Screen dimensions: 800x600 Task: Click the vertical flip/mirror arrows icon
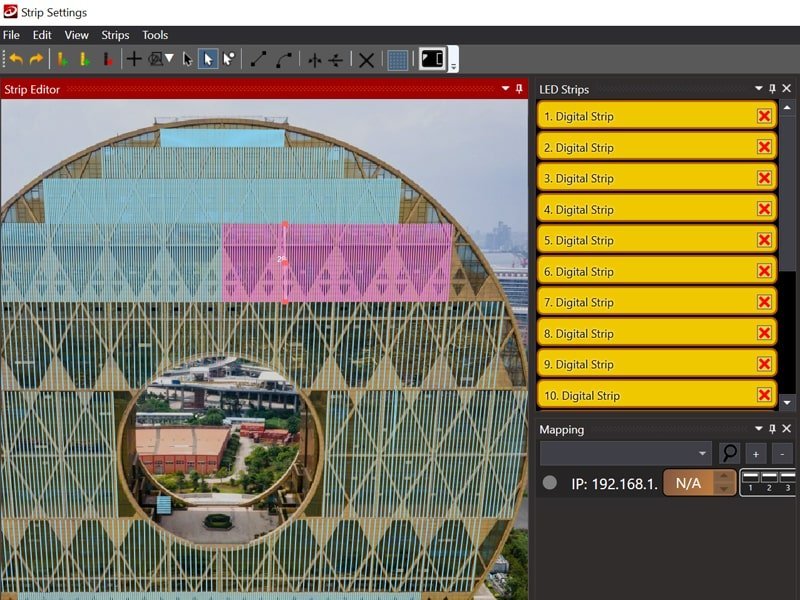click(314, 60)
